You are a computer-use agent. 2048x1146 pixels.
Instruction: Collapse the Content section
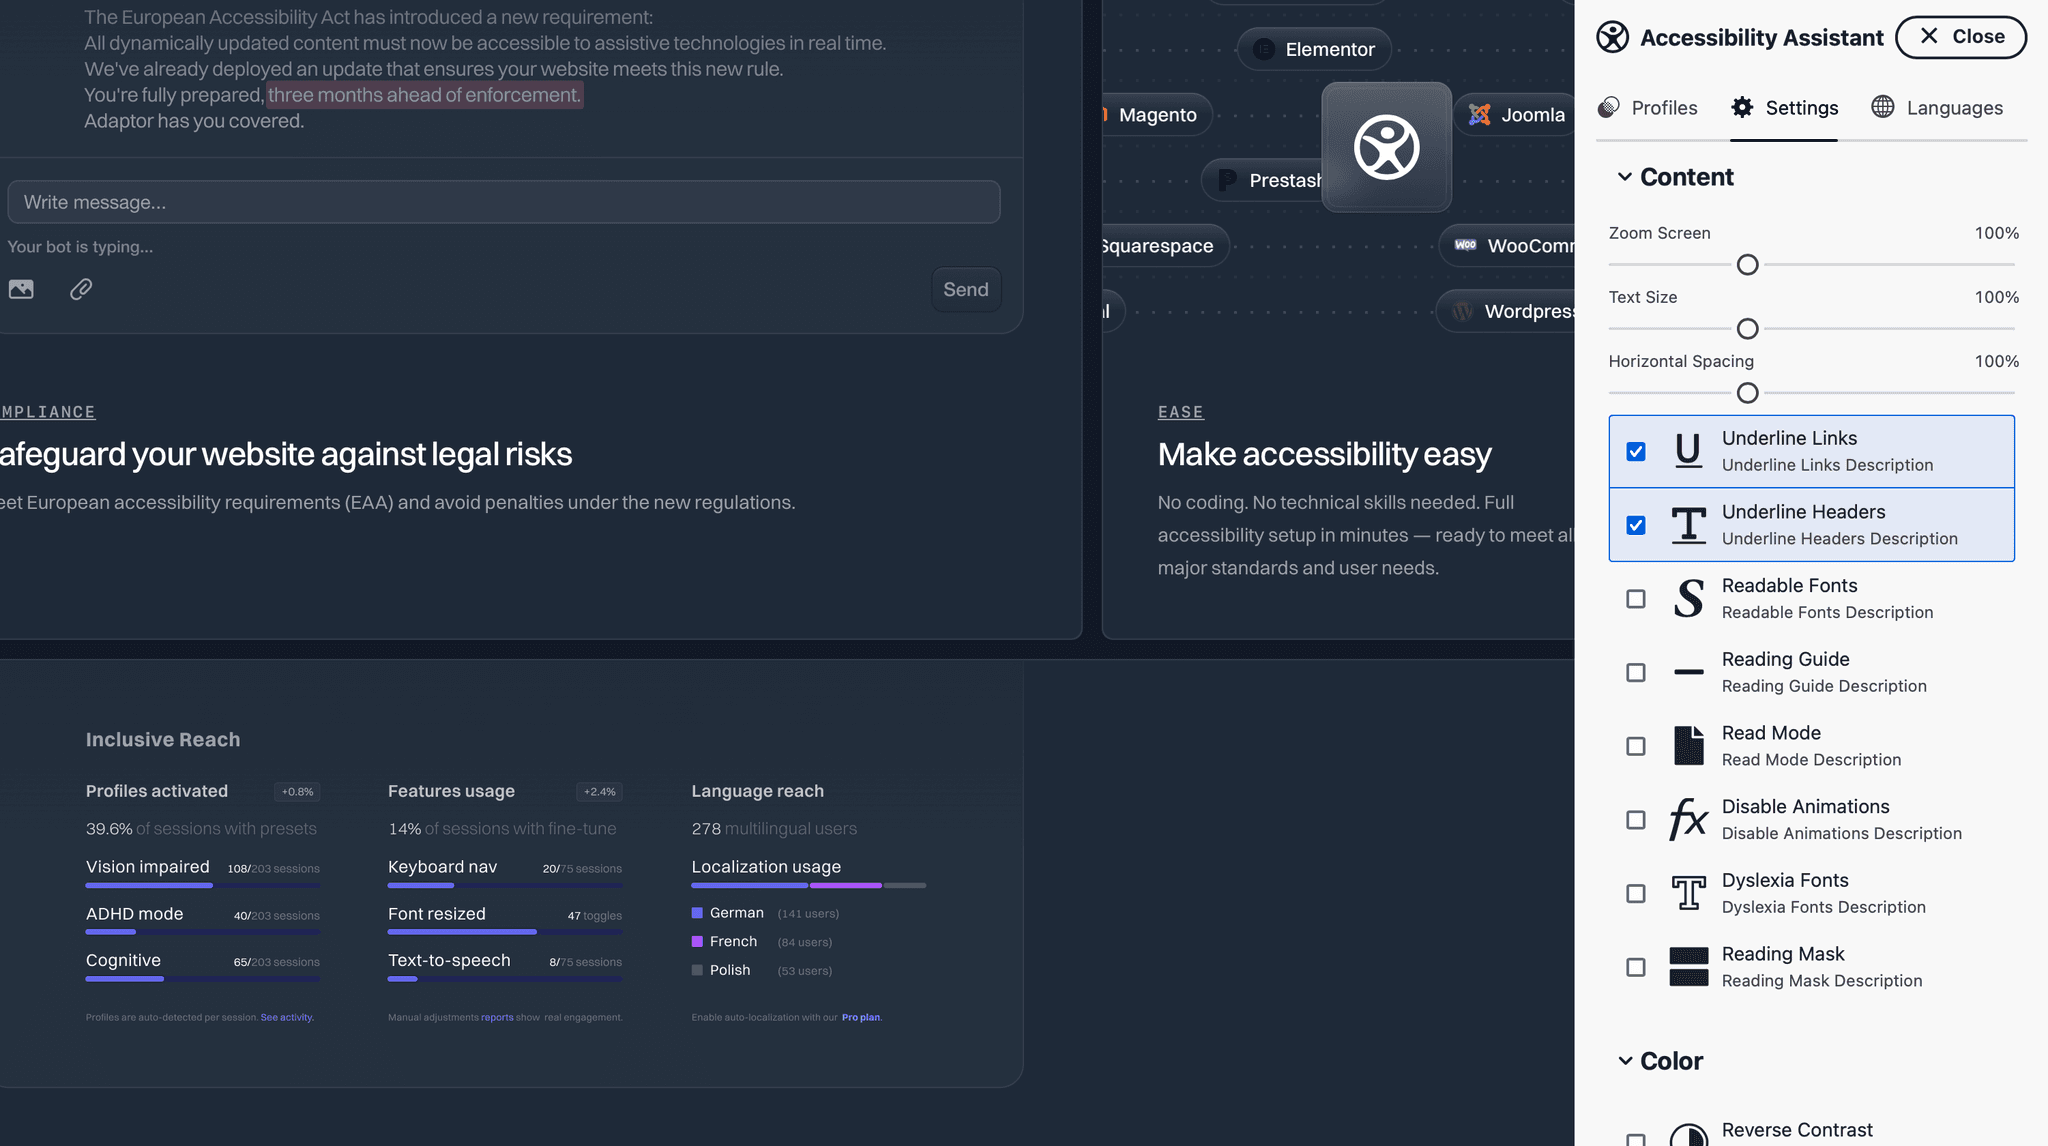coord(1624,176)
